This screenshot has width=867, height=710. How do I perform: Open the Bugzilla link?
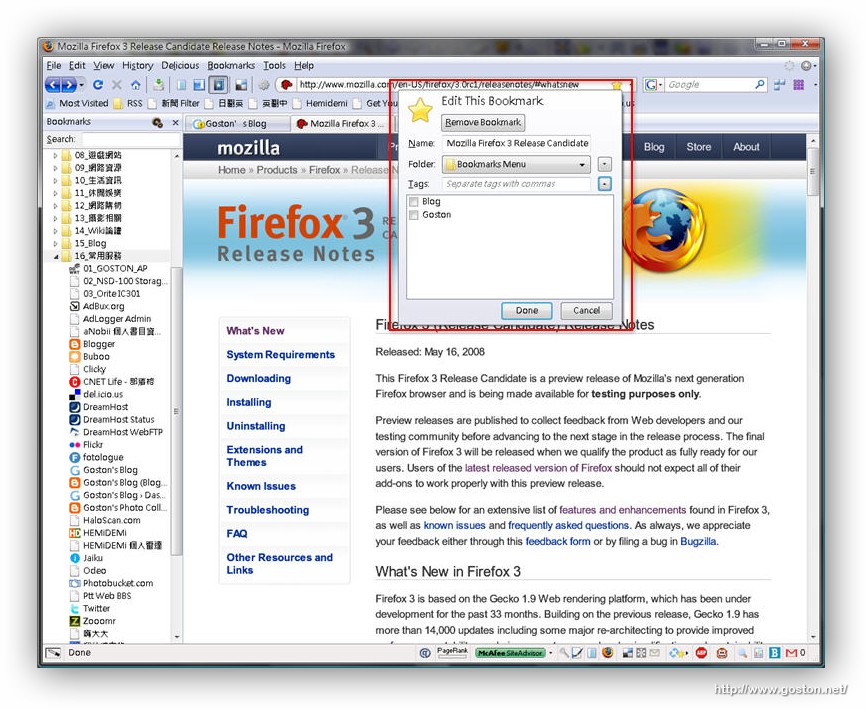pos(698,541)
